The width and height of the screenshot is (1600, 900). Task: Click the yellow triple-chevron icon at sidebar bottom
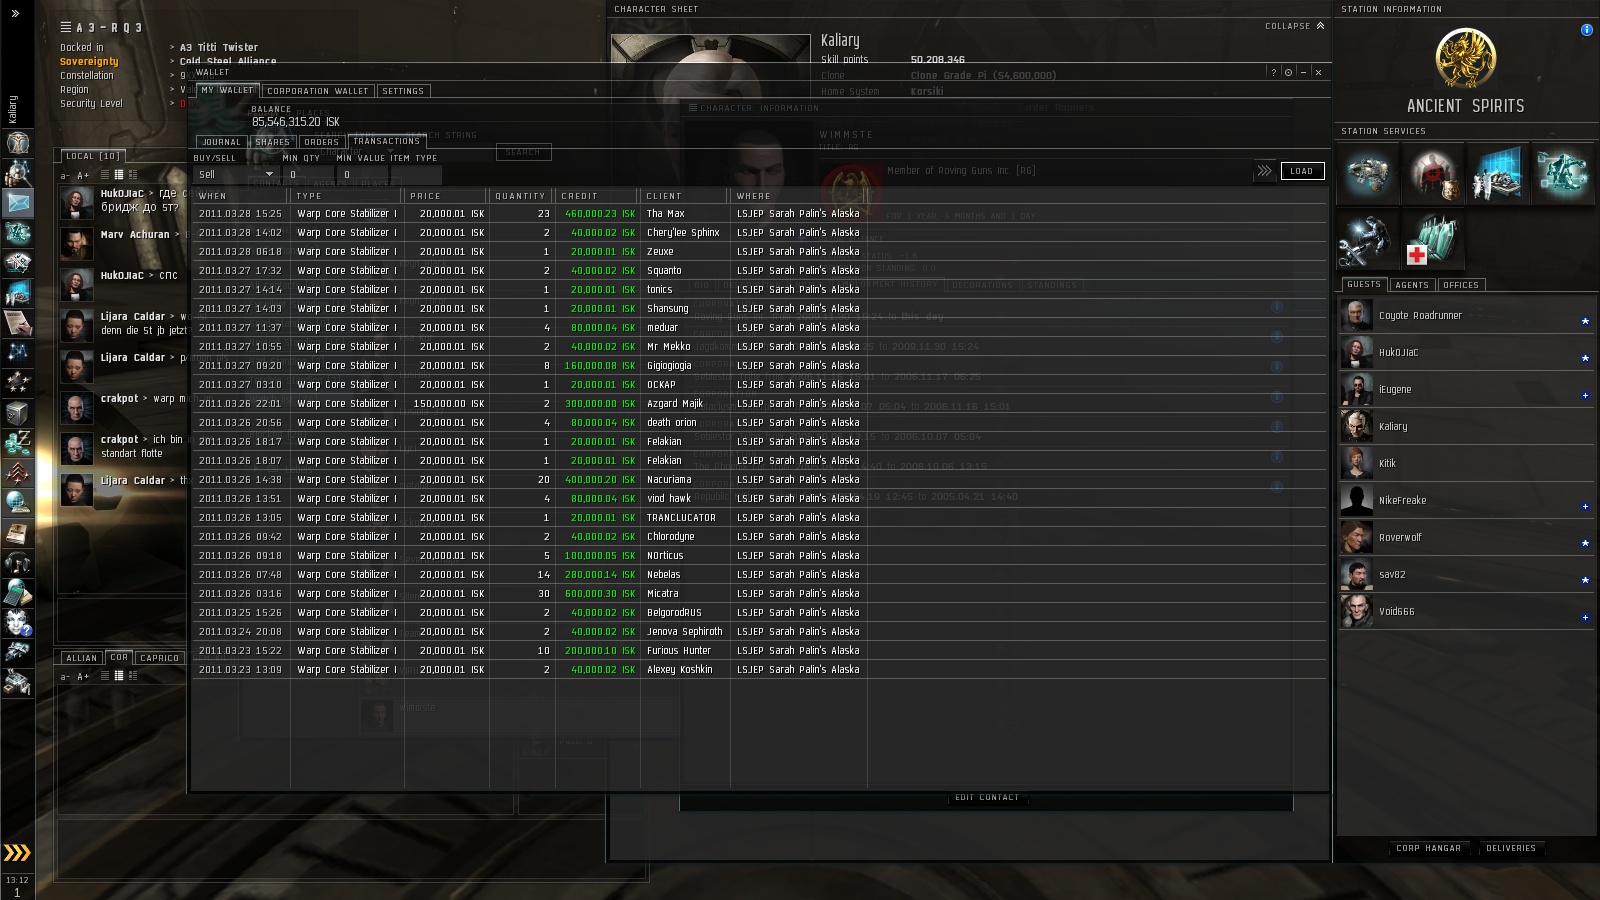(17, 852)
